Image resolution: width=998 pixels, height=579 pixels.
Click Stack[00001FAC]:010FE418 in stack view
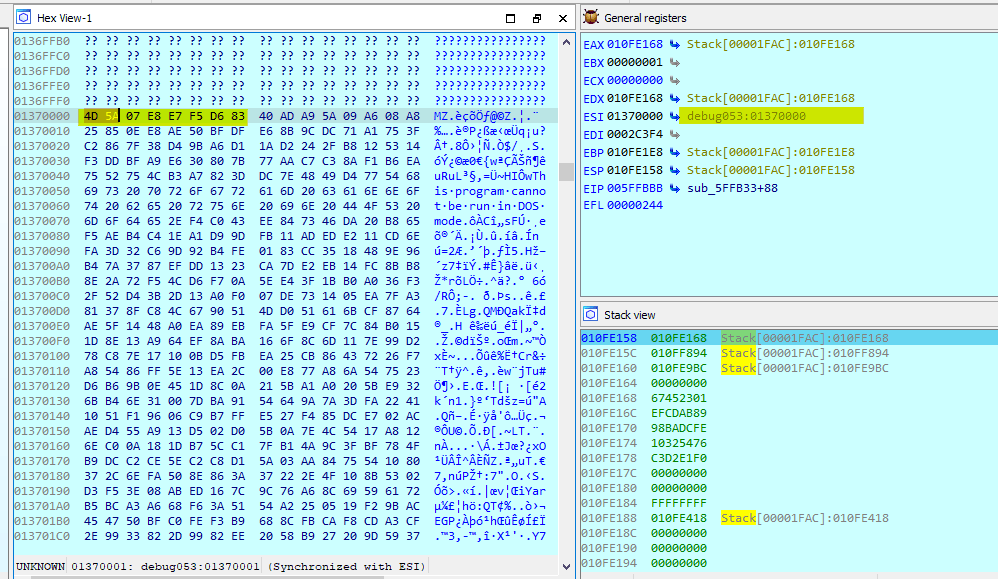click(805, 518)
